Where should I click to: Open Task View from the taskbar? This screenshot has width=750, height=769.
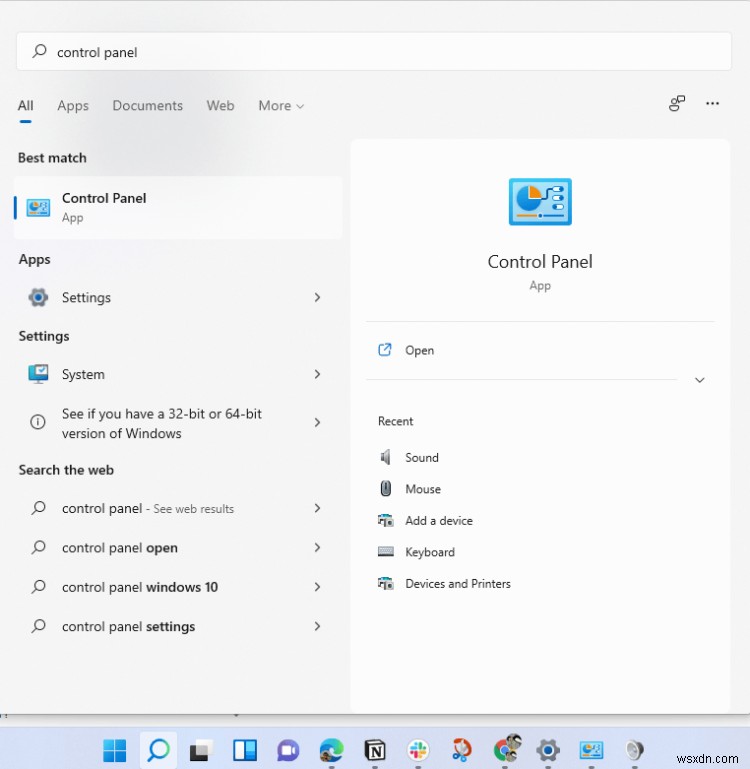tap(201, 750)
